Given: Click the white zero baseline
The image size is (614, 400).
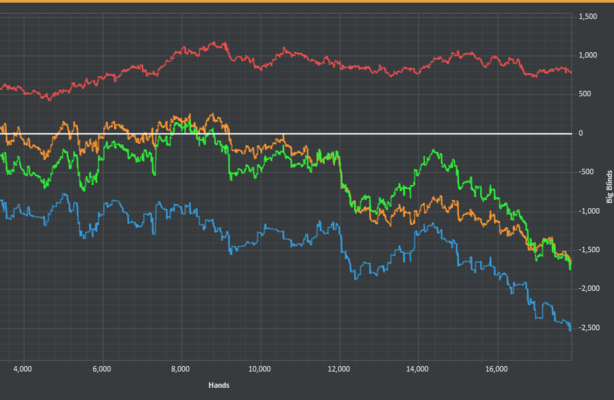Looking at the screenshot, I should [400, 133].
